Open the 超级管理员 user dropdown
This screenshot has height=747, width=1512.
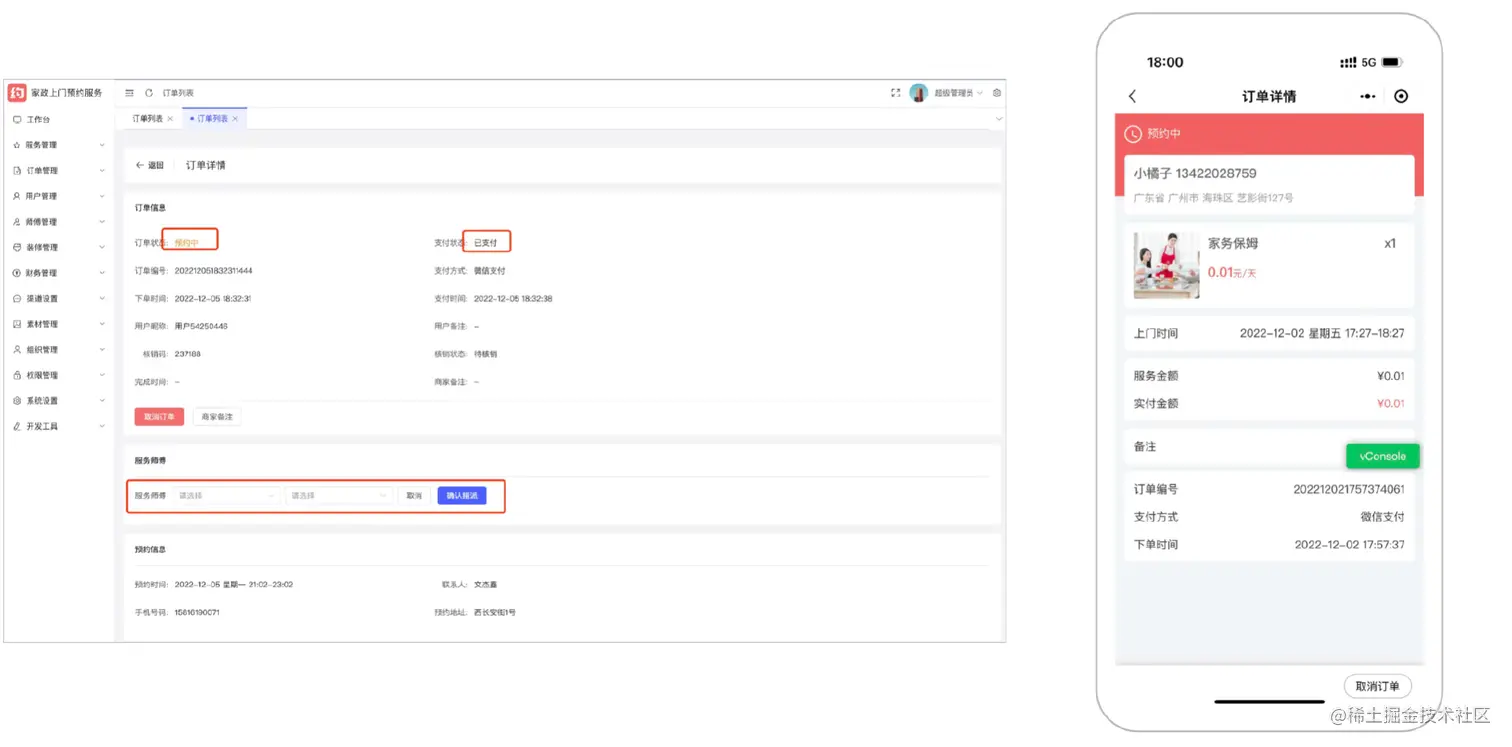[957, 93]
